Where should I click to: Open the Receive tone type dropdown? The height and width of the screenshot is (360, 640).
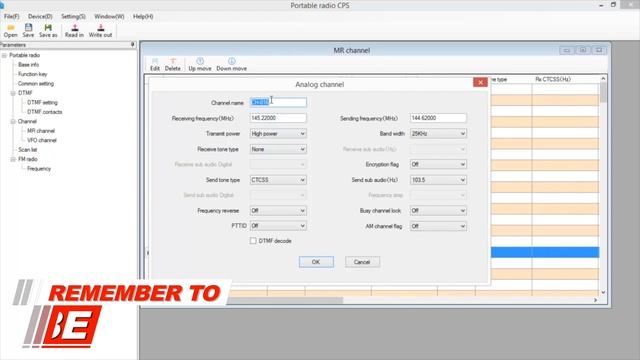pyautogui.click(x=278, y=149)
